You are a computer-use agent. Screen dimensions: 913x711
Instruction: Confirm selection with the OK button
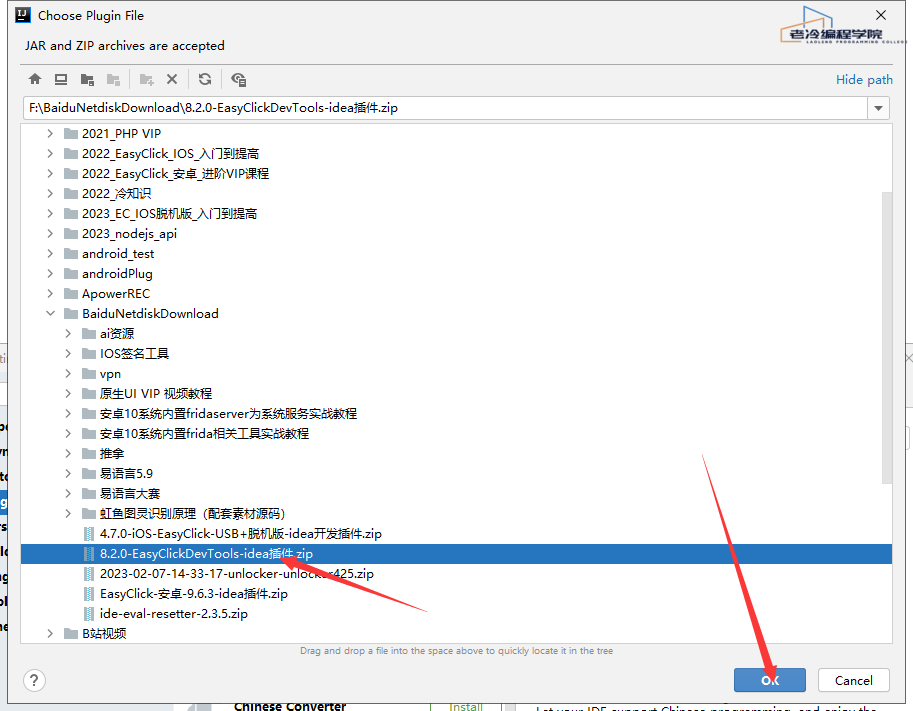pos(770,680)
